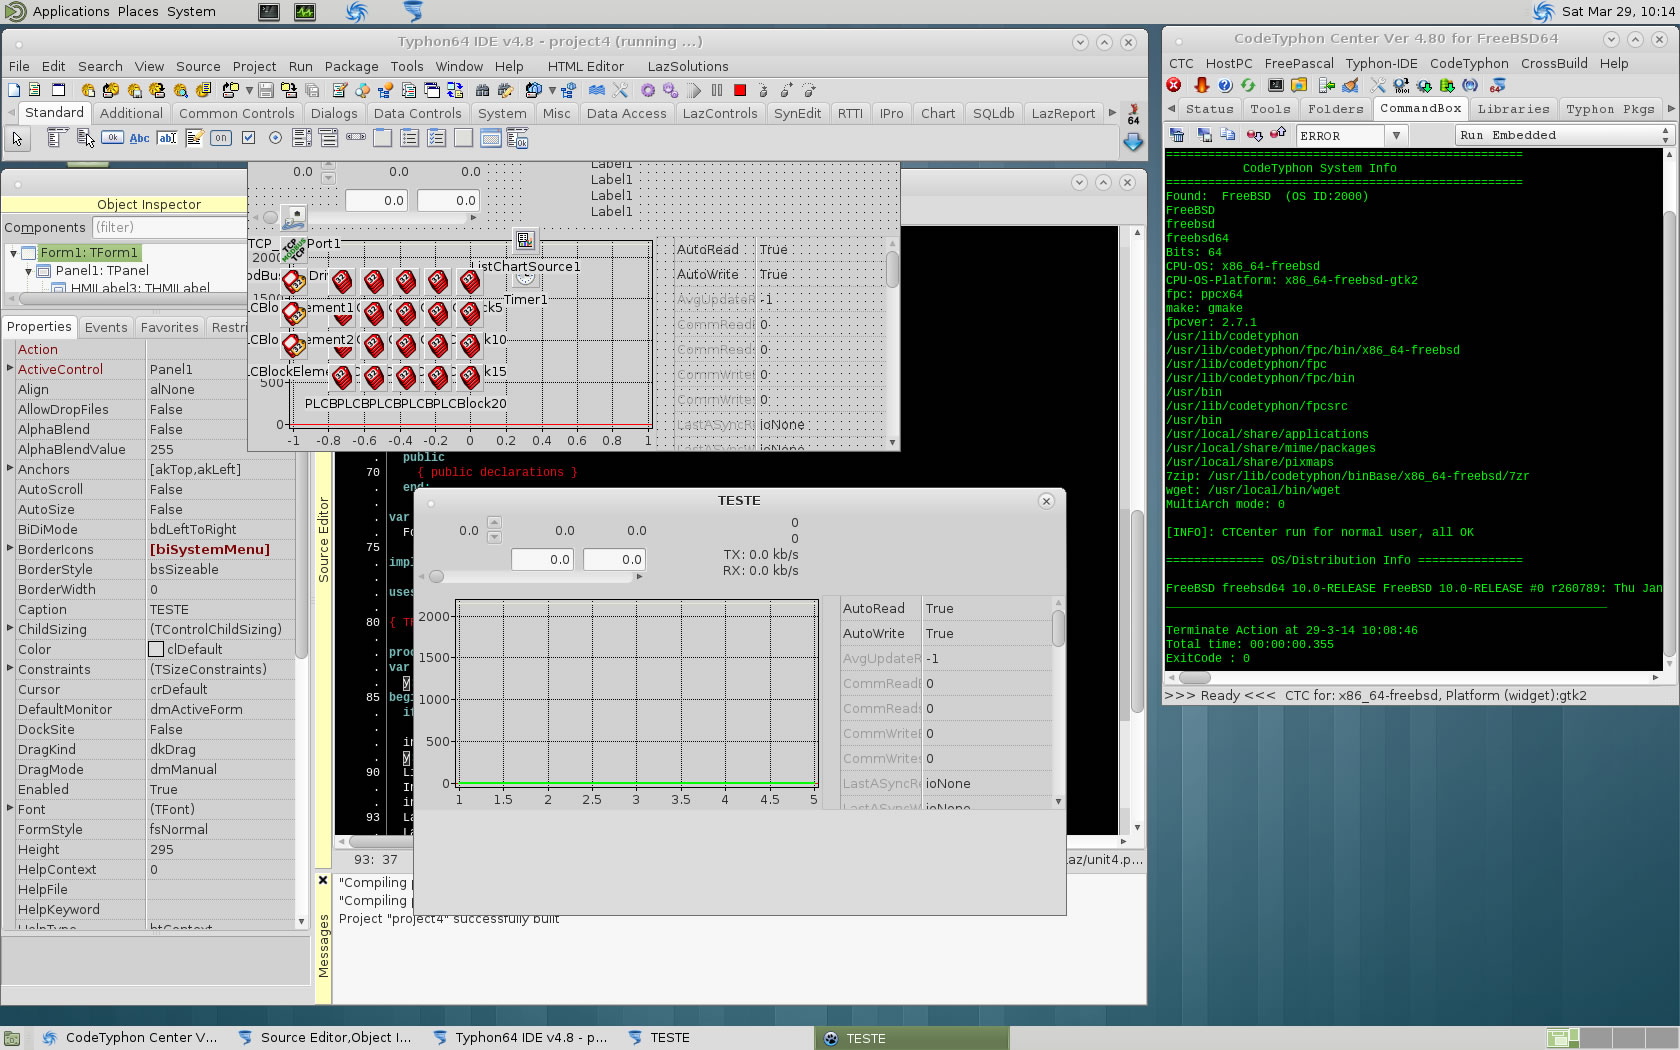Screen dimensions: 1680x1050
Task: Click the Places menu in top panel
Action: (x=138, y=11)
